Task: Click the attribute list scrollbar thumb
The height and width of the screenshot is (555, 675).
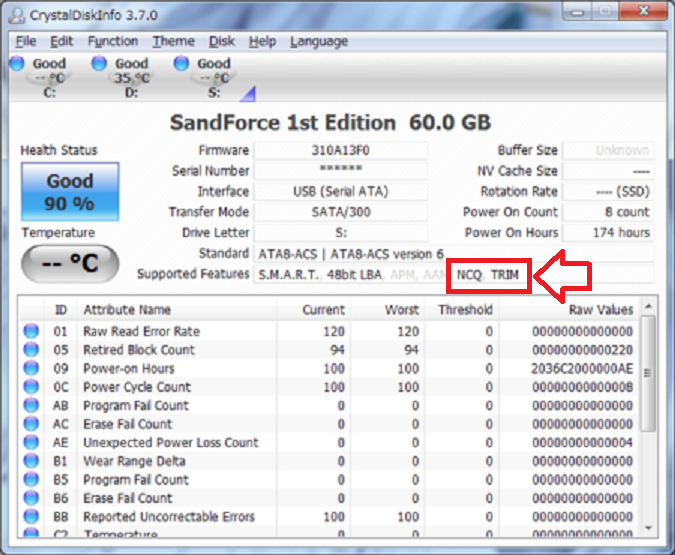Action: coord(648,373)
